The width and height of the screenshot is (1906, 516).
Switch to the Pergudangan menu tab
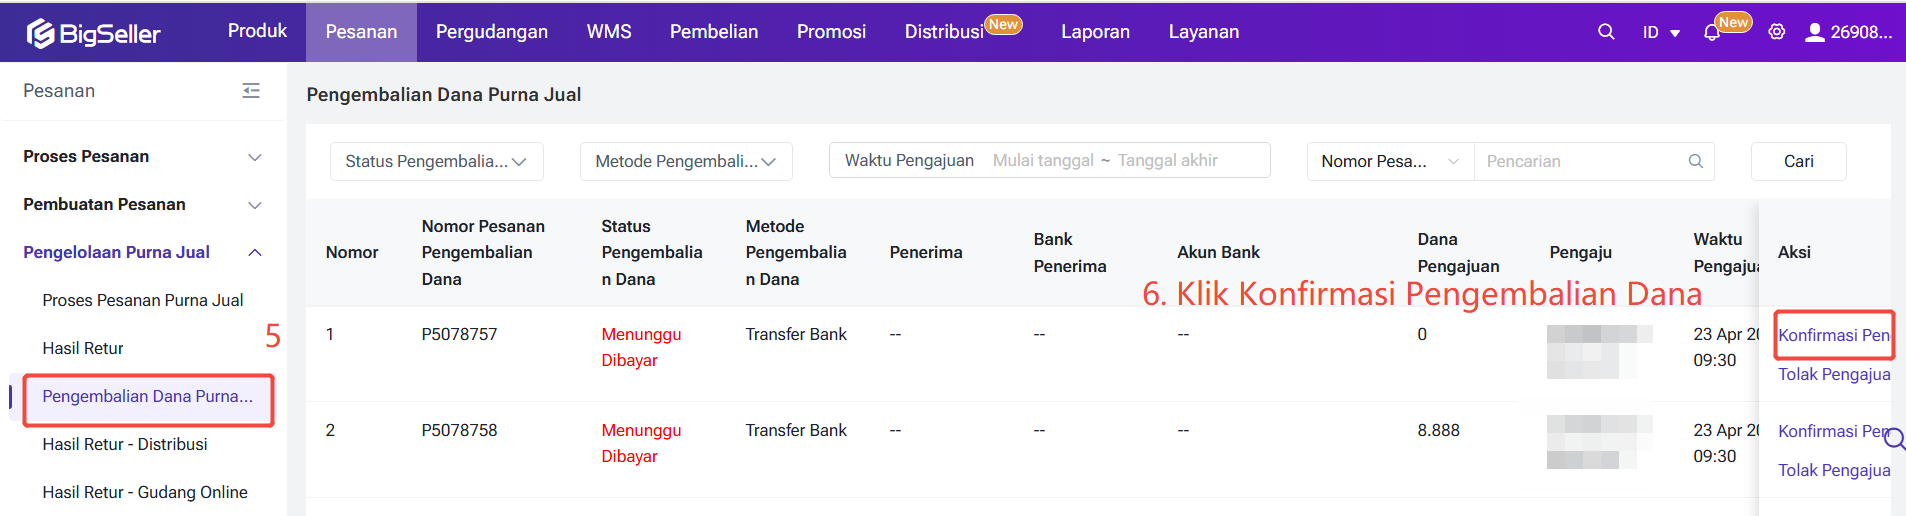[491, 32]
